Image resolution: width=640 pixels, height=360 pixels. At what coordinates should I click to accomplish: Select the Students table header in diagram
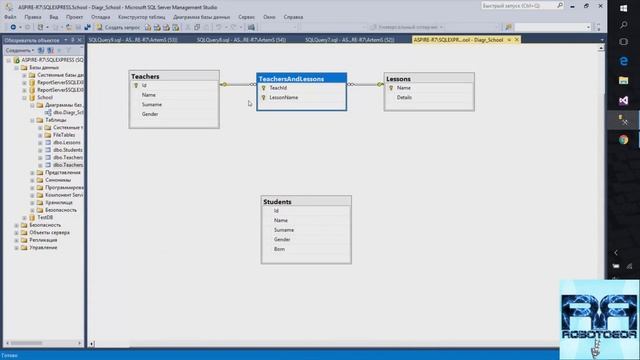click(306, 202)
